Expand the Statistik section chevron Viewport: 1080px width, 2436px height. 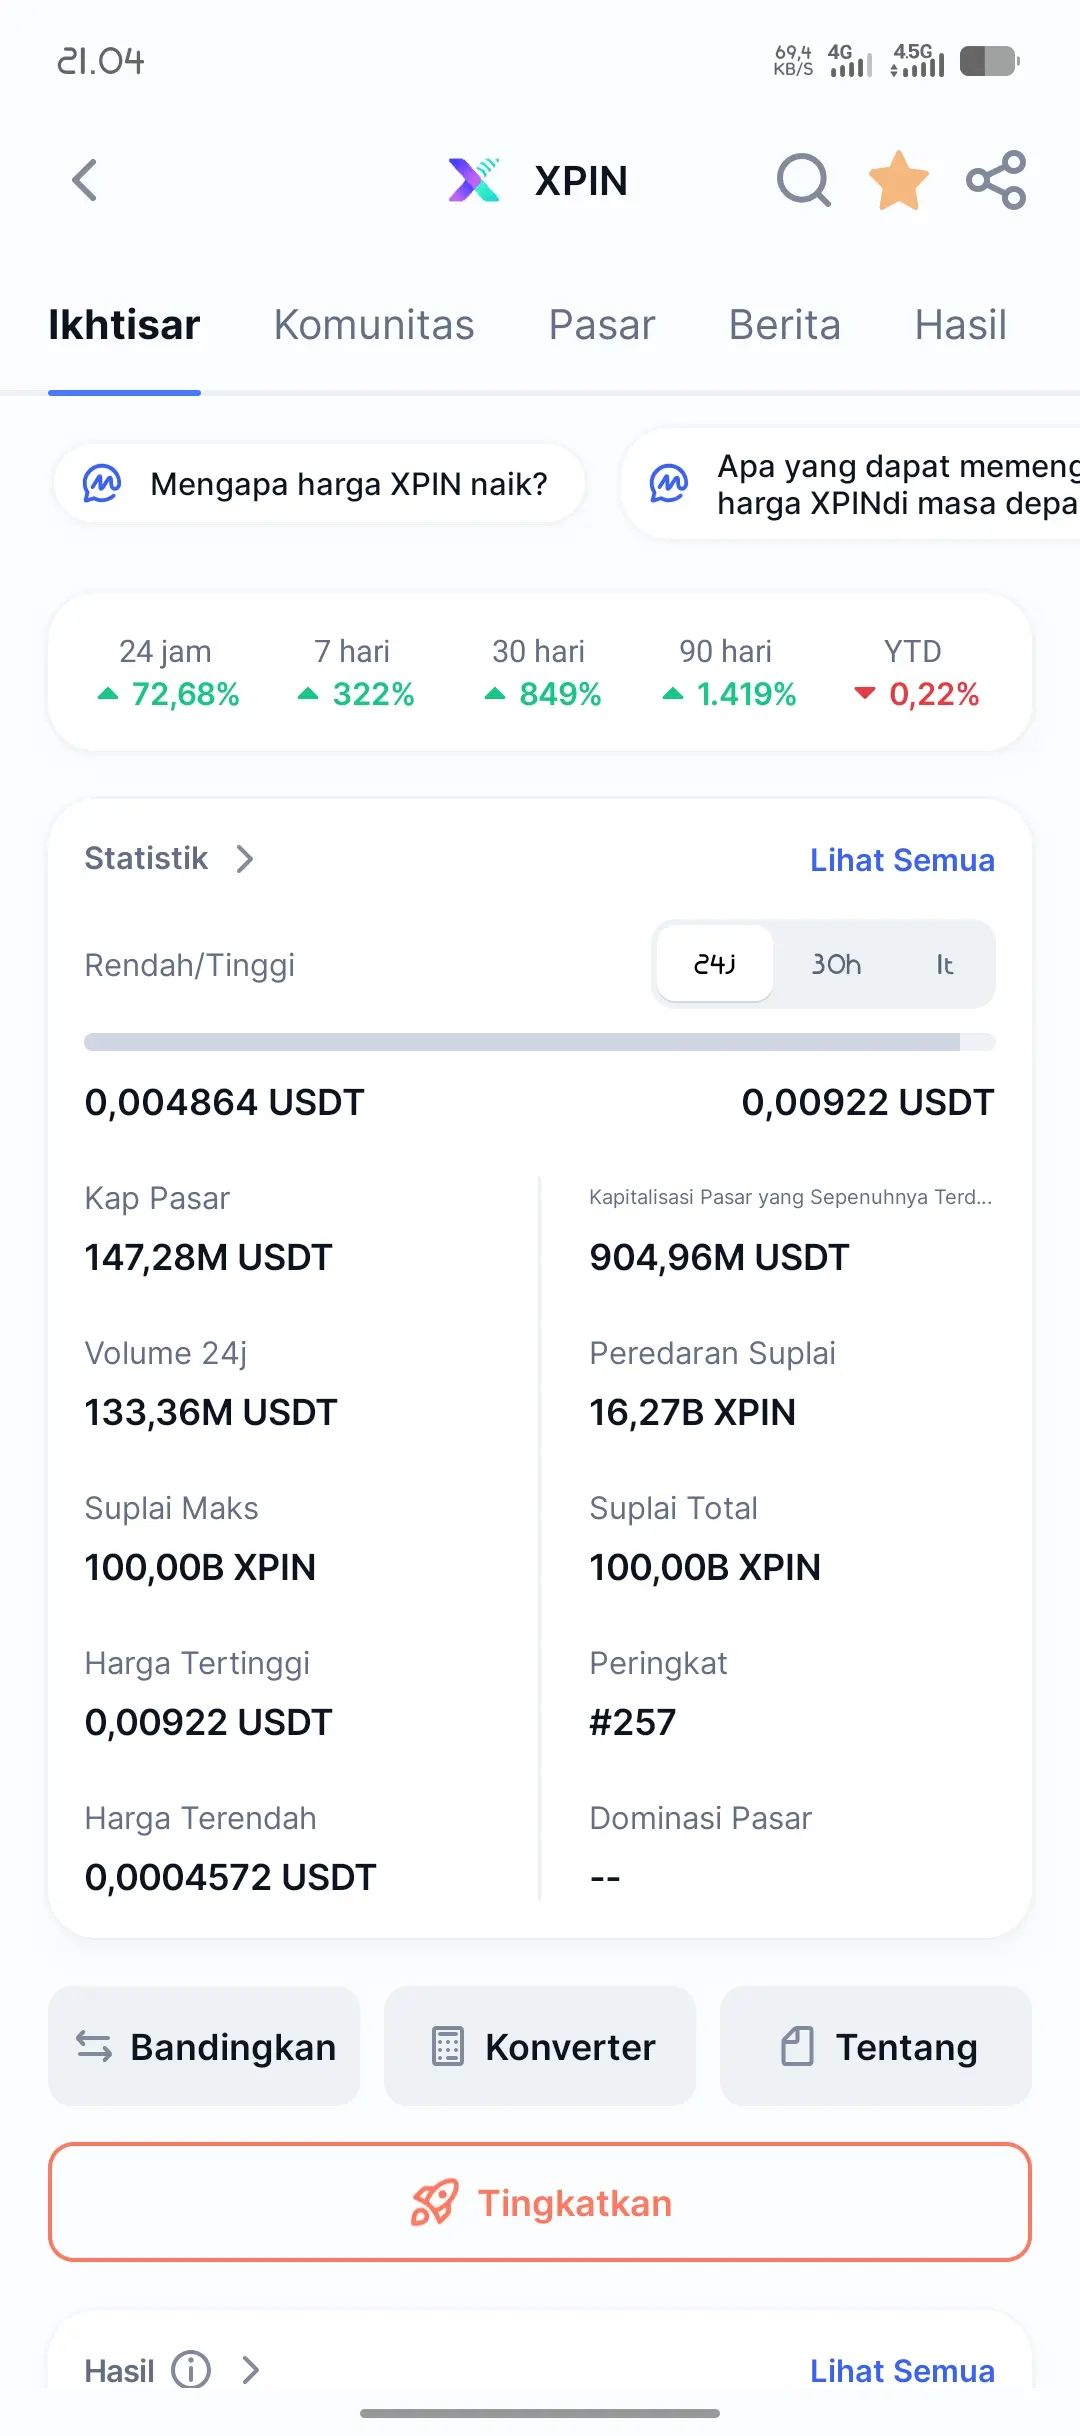click(x=245, y=859)
